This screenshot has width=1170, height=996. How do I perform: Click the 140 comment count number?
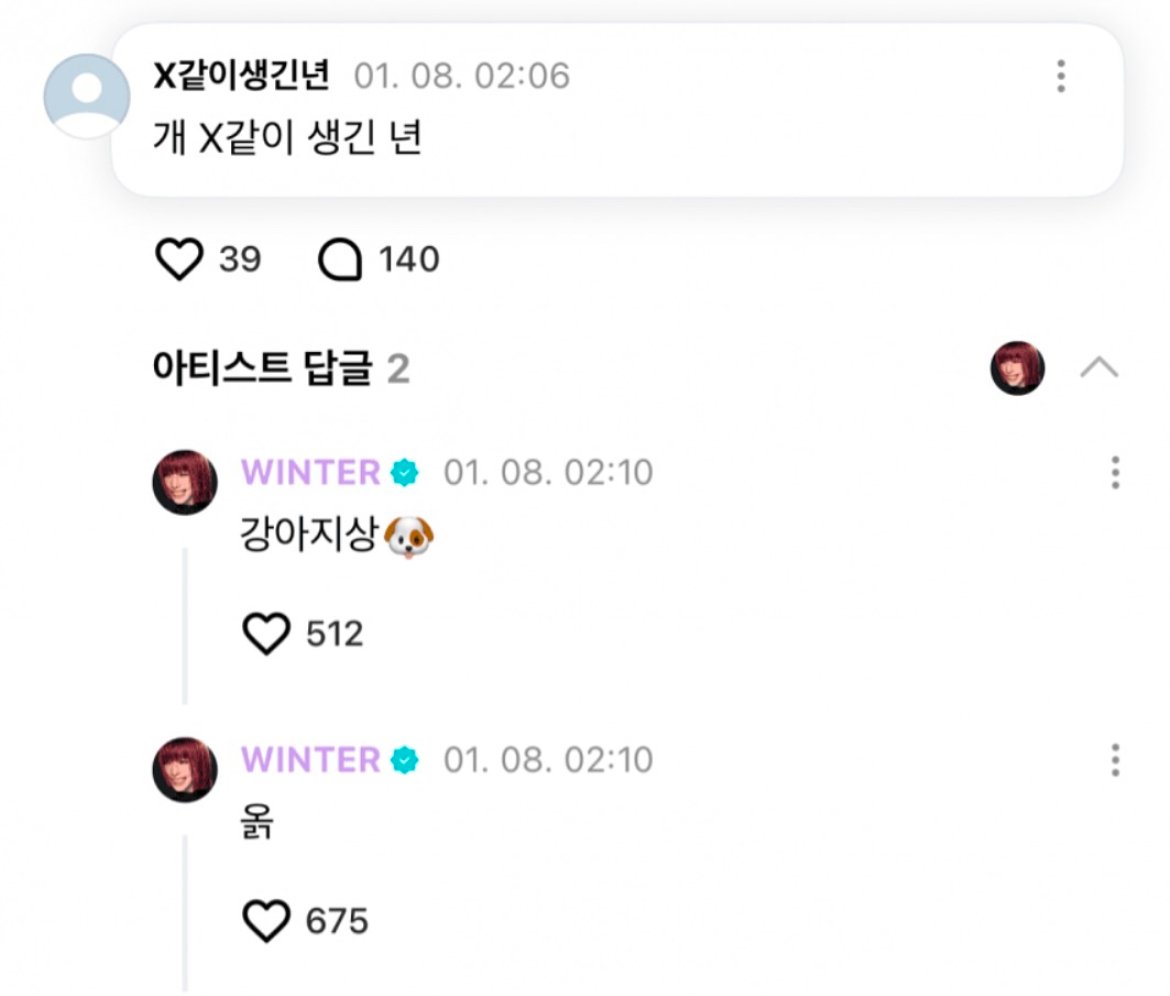[409, 260]
